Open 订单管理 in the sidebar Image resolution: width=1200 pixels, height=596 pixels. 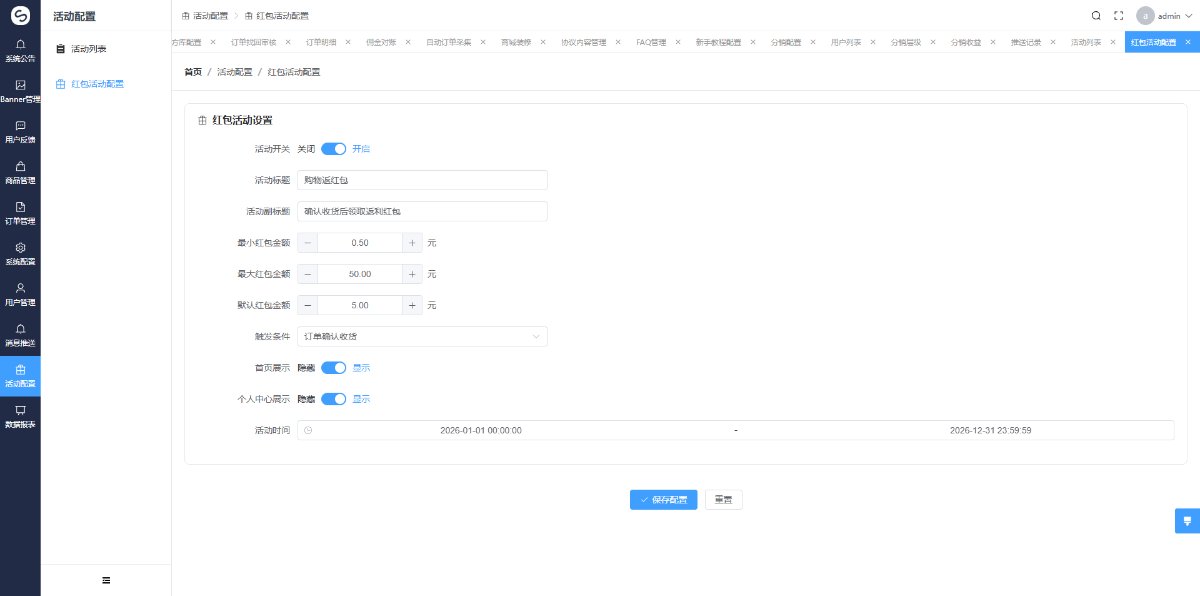click(x=20, y=213)
